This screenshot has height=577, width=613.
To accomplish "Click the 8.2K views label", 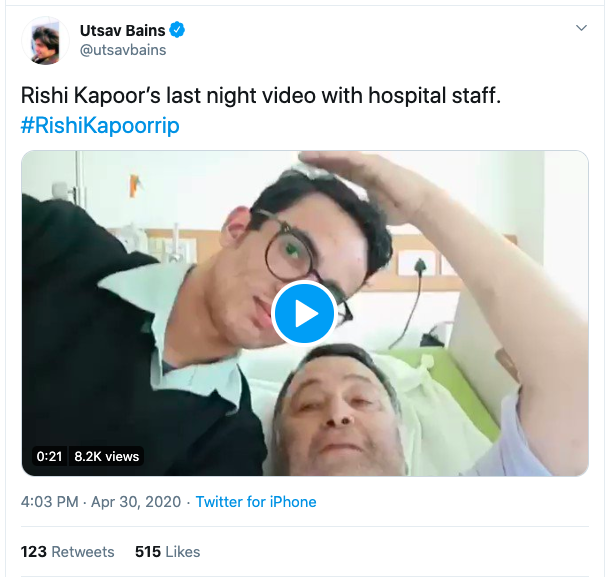I will pos(107,456).
